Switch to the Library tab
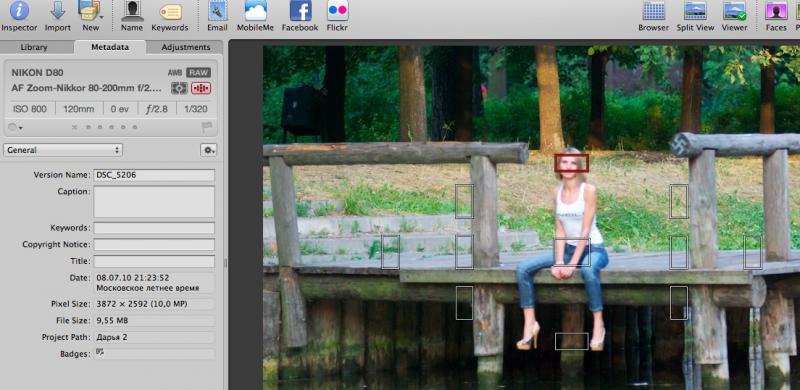 34,47
